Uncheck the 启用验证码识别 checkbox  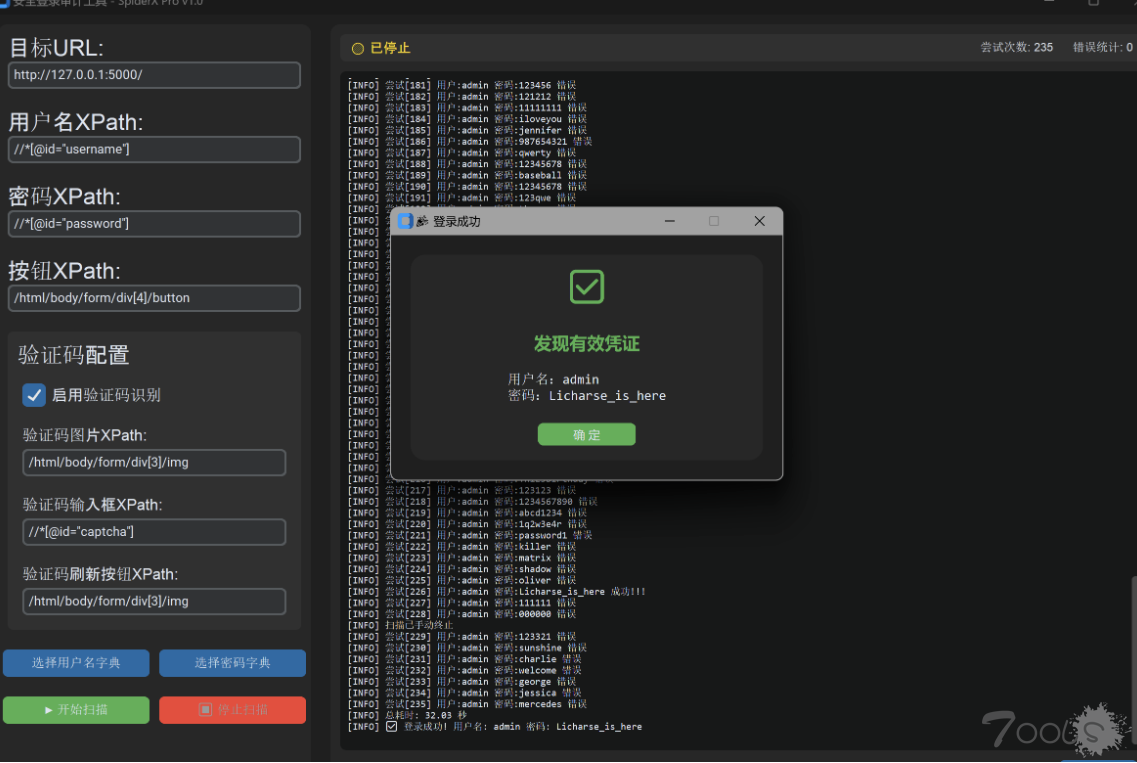pyautogui.click(x=34, y=395)
